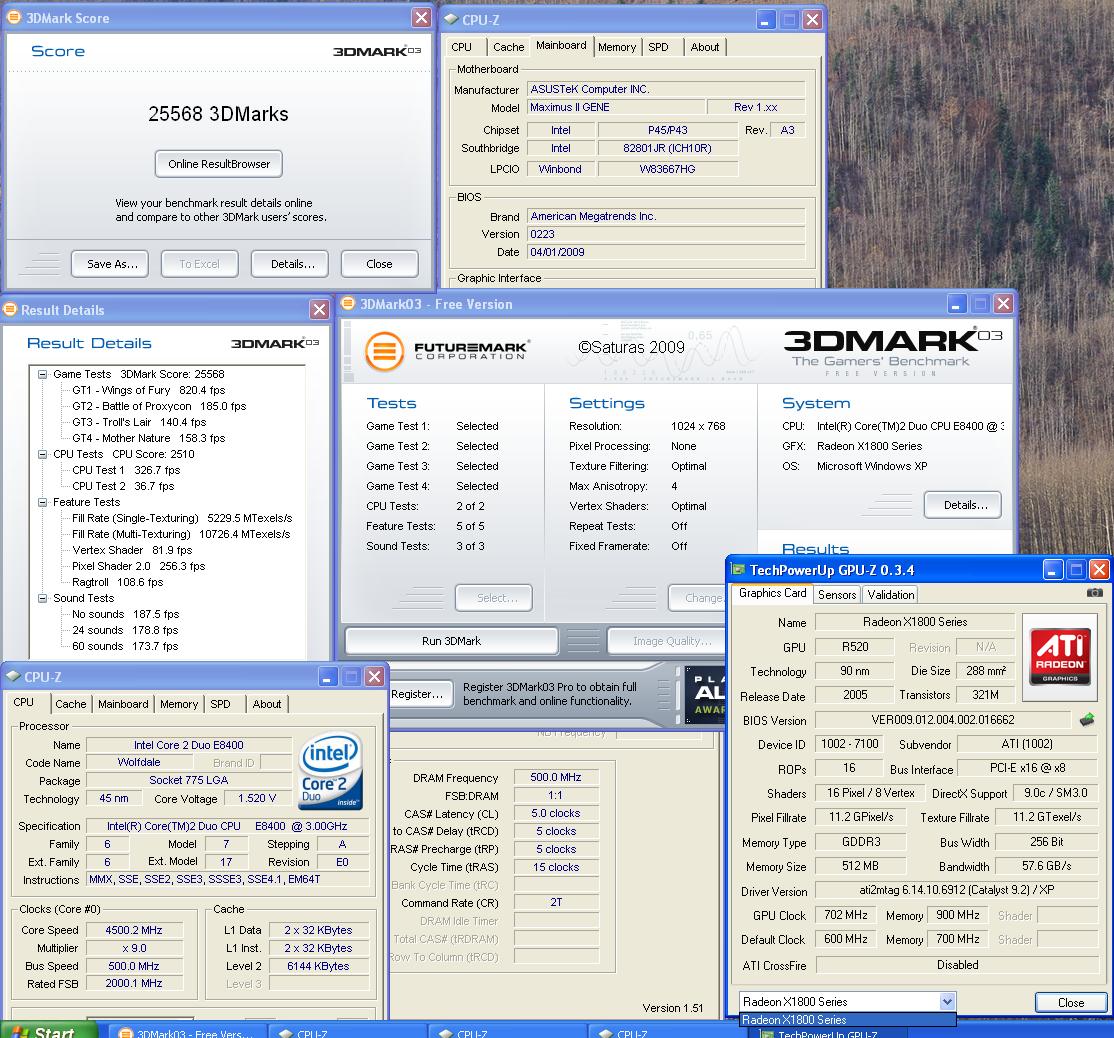This screenshot has height=1038, width=1114.
Task: Close the Result Details window
Action: 320,310
